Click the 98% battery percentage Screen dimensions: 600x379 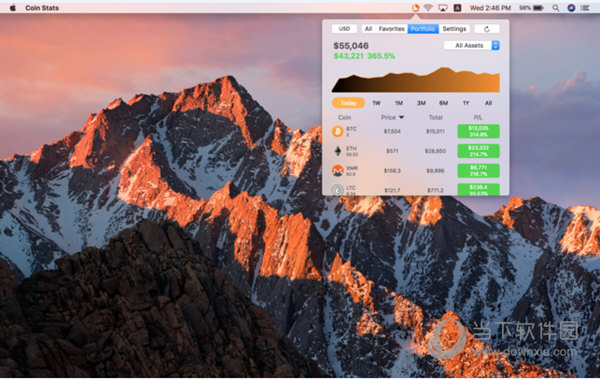(525, 8)
